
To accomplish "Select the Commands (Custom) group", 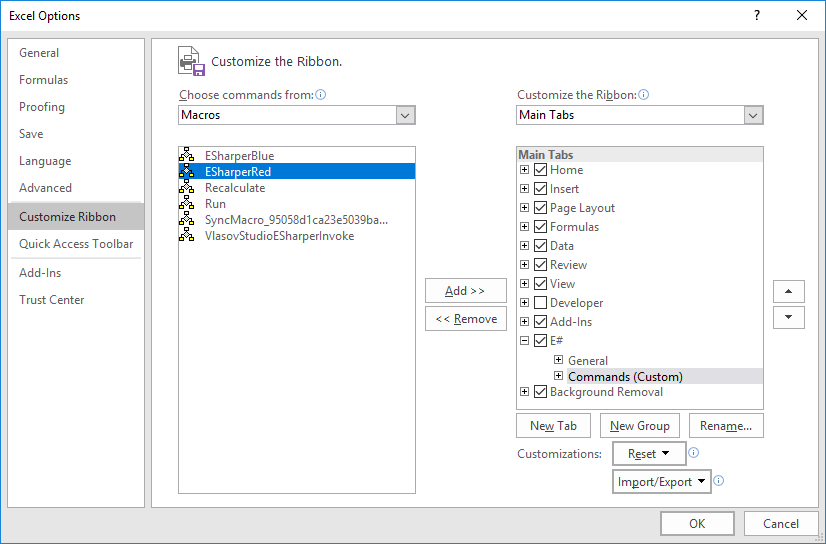I will pos(625,377).
